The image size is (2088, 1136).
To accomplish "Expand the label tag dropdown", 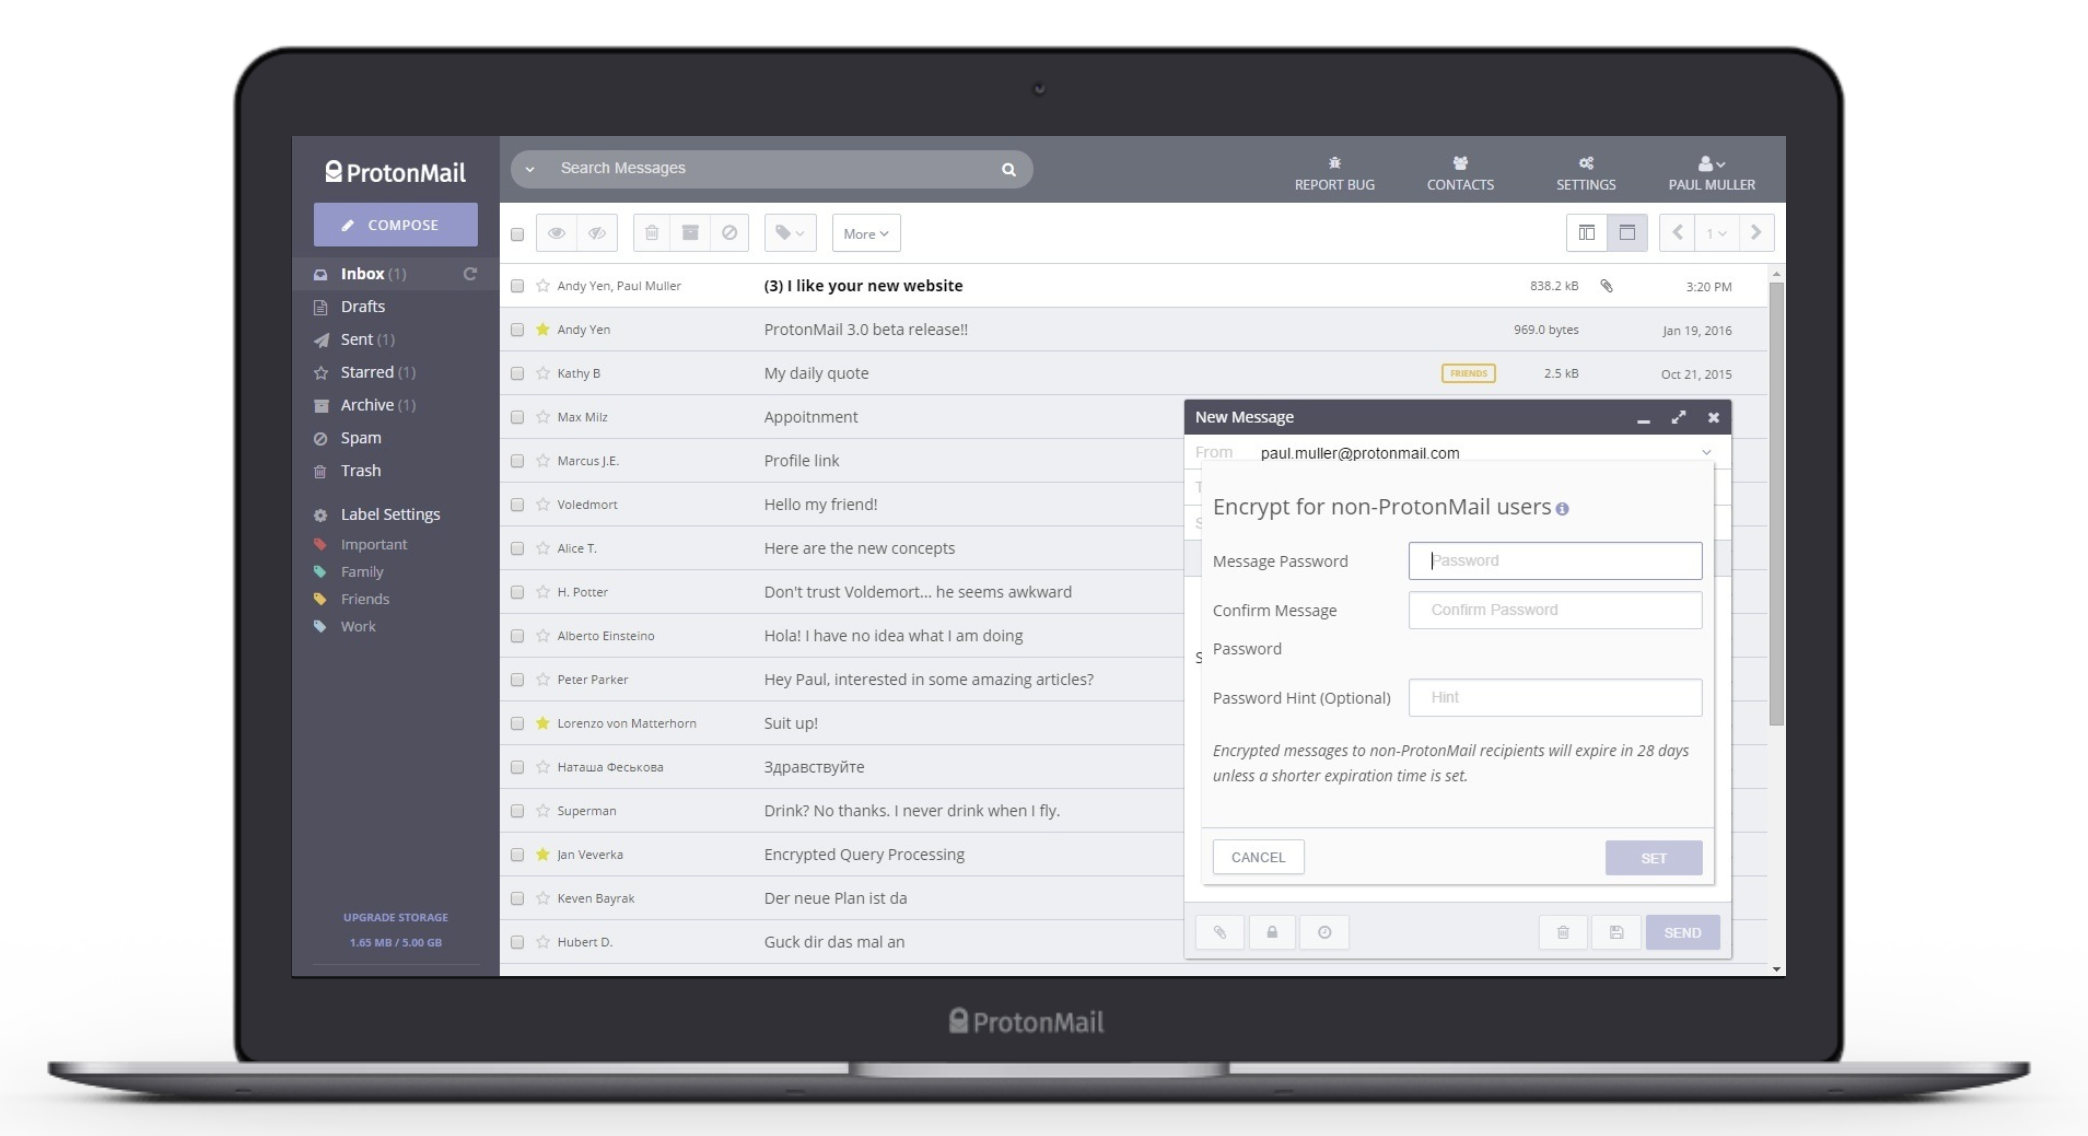I will (x=790, y=233).
